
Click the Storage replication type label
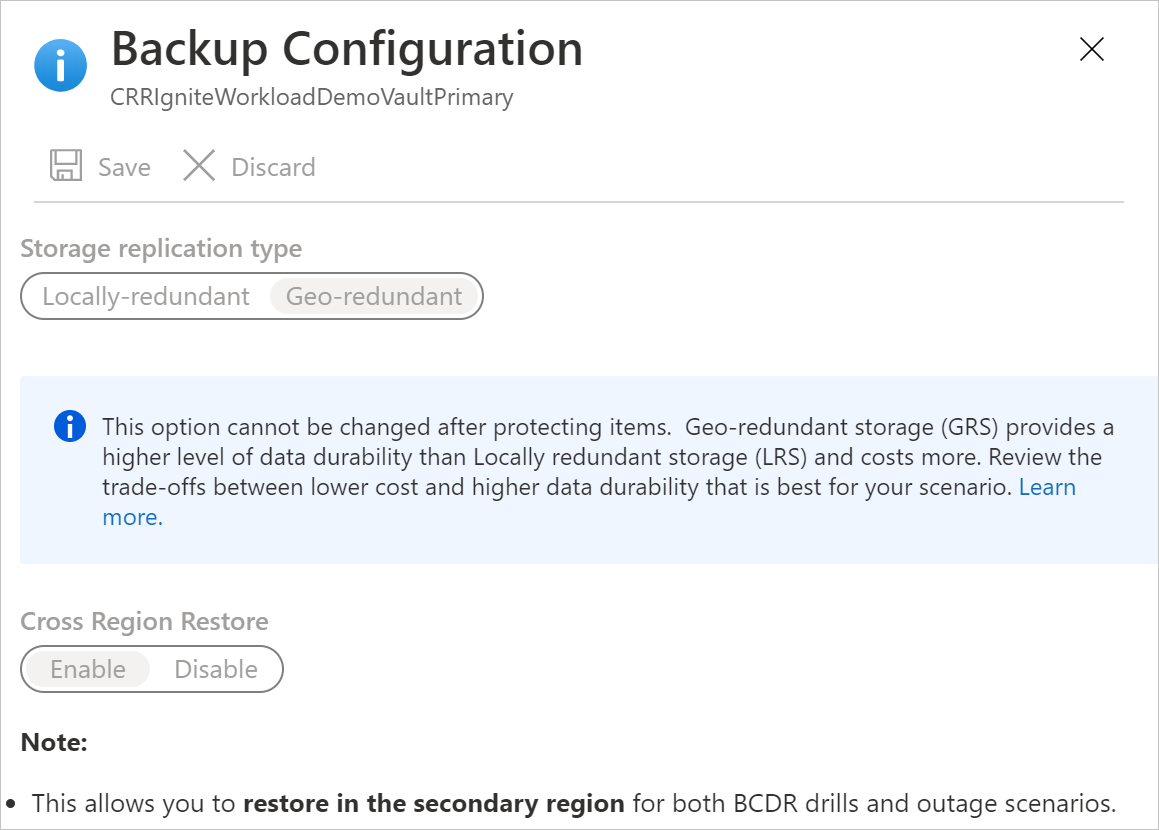tap(161, 248)
